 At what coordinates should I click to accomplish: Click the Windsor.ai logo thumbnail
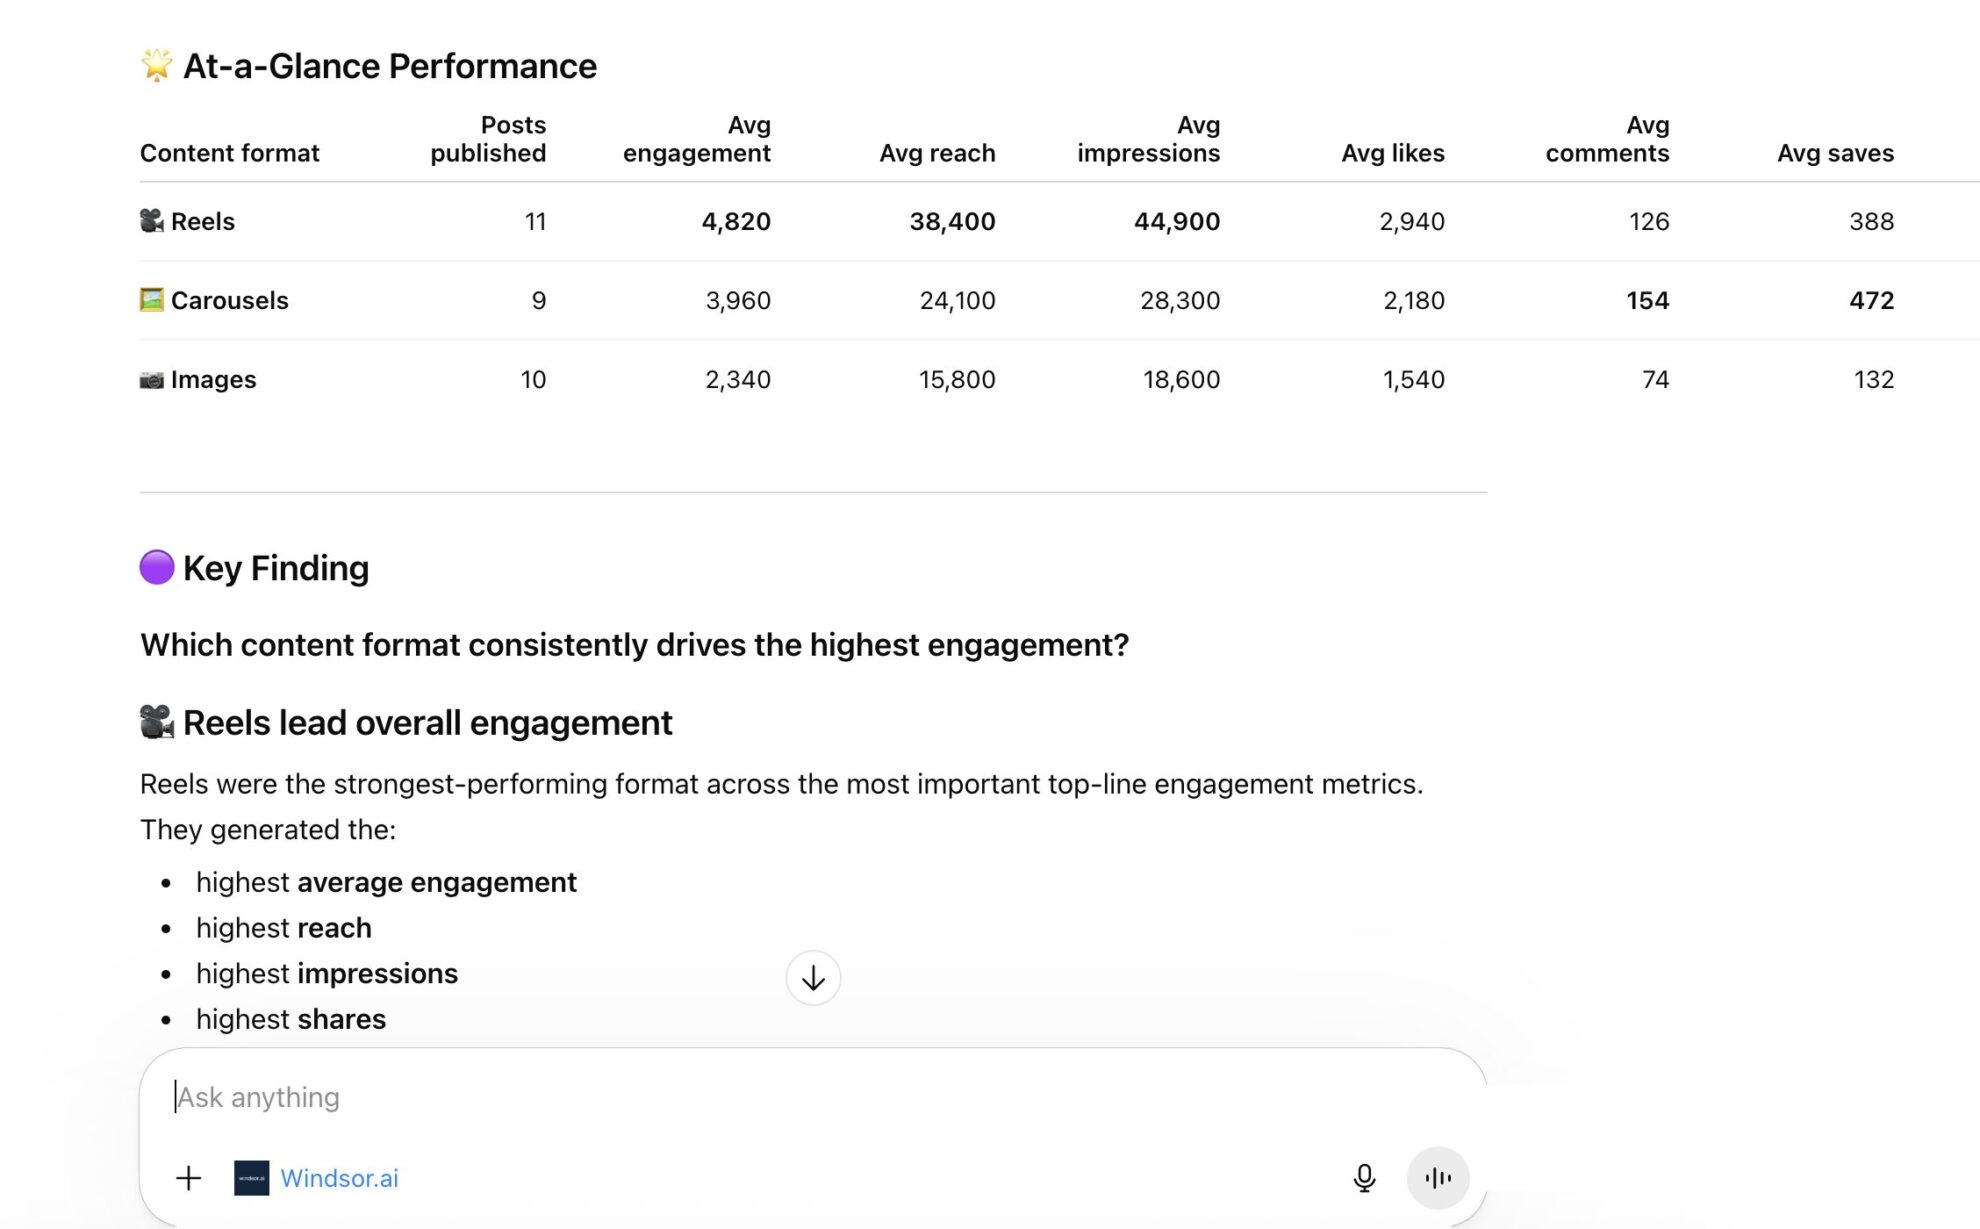pos(251,1178)
